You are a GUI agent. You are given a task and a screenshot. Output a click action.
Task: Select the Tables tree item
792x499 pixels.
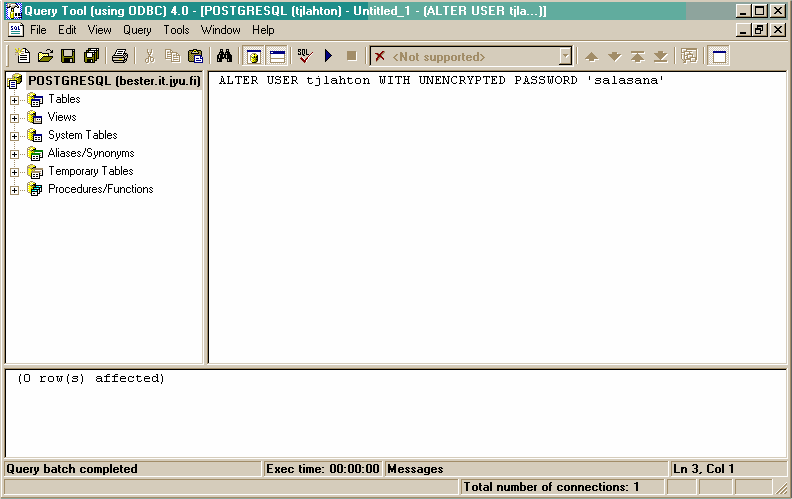pyautogui.click(x=64, y=99)
